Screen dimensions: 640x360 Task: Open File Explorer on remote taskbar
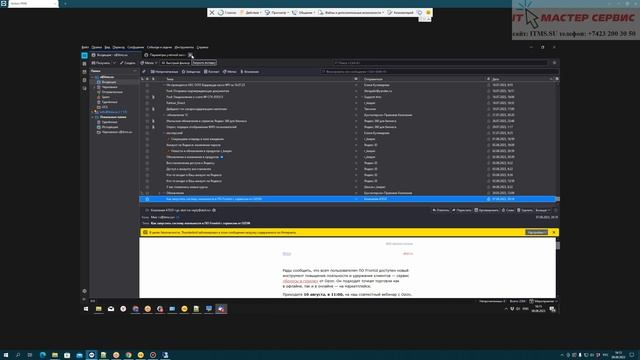click(x=98, y=309)
